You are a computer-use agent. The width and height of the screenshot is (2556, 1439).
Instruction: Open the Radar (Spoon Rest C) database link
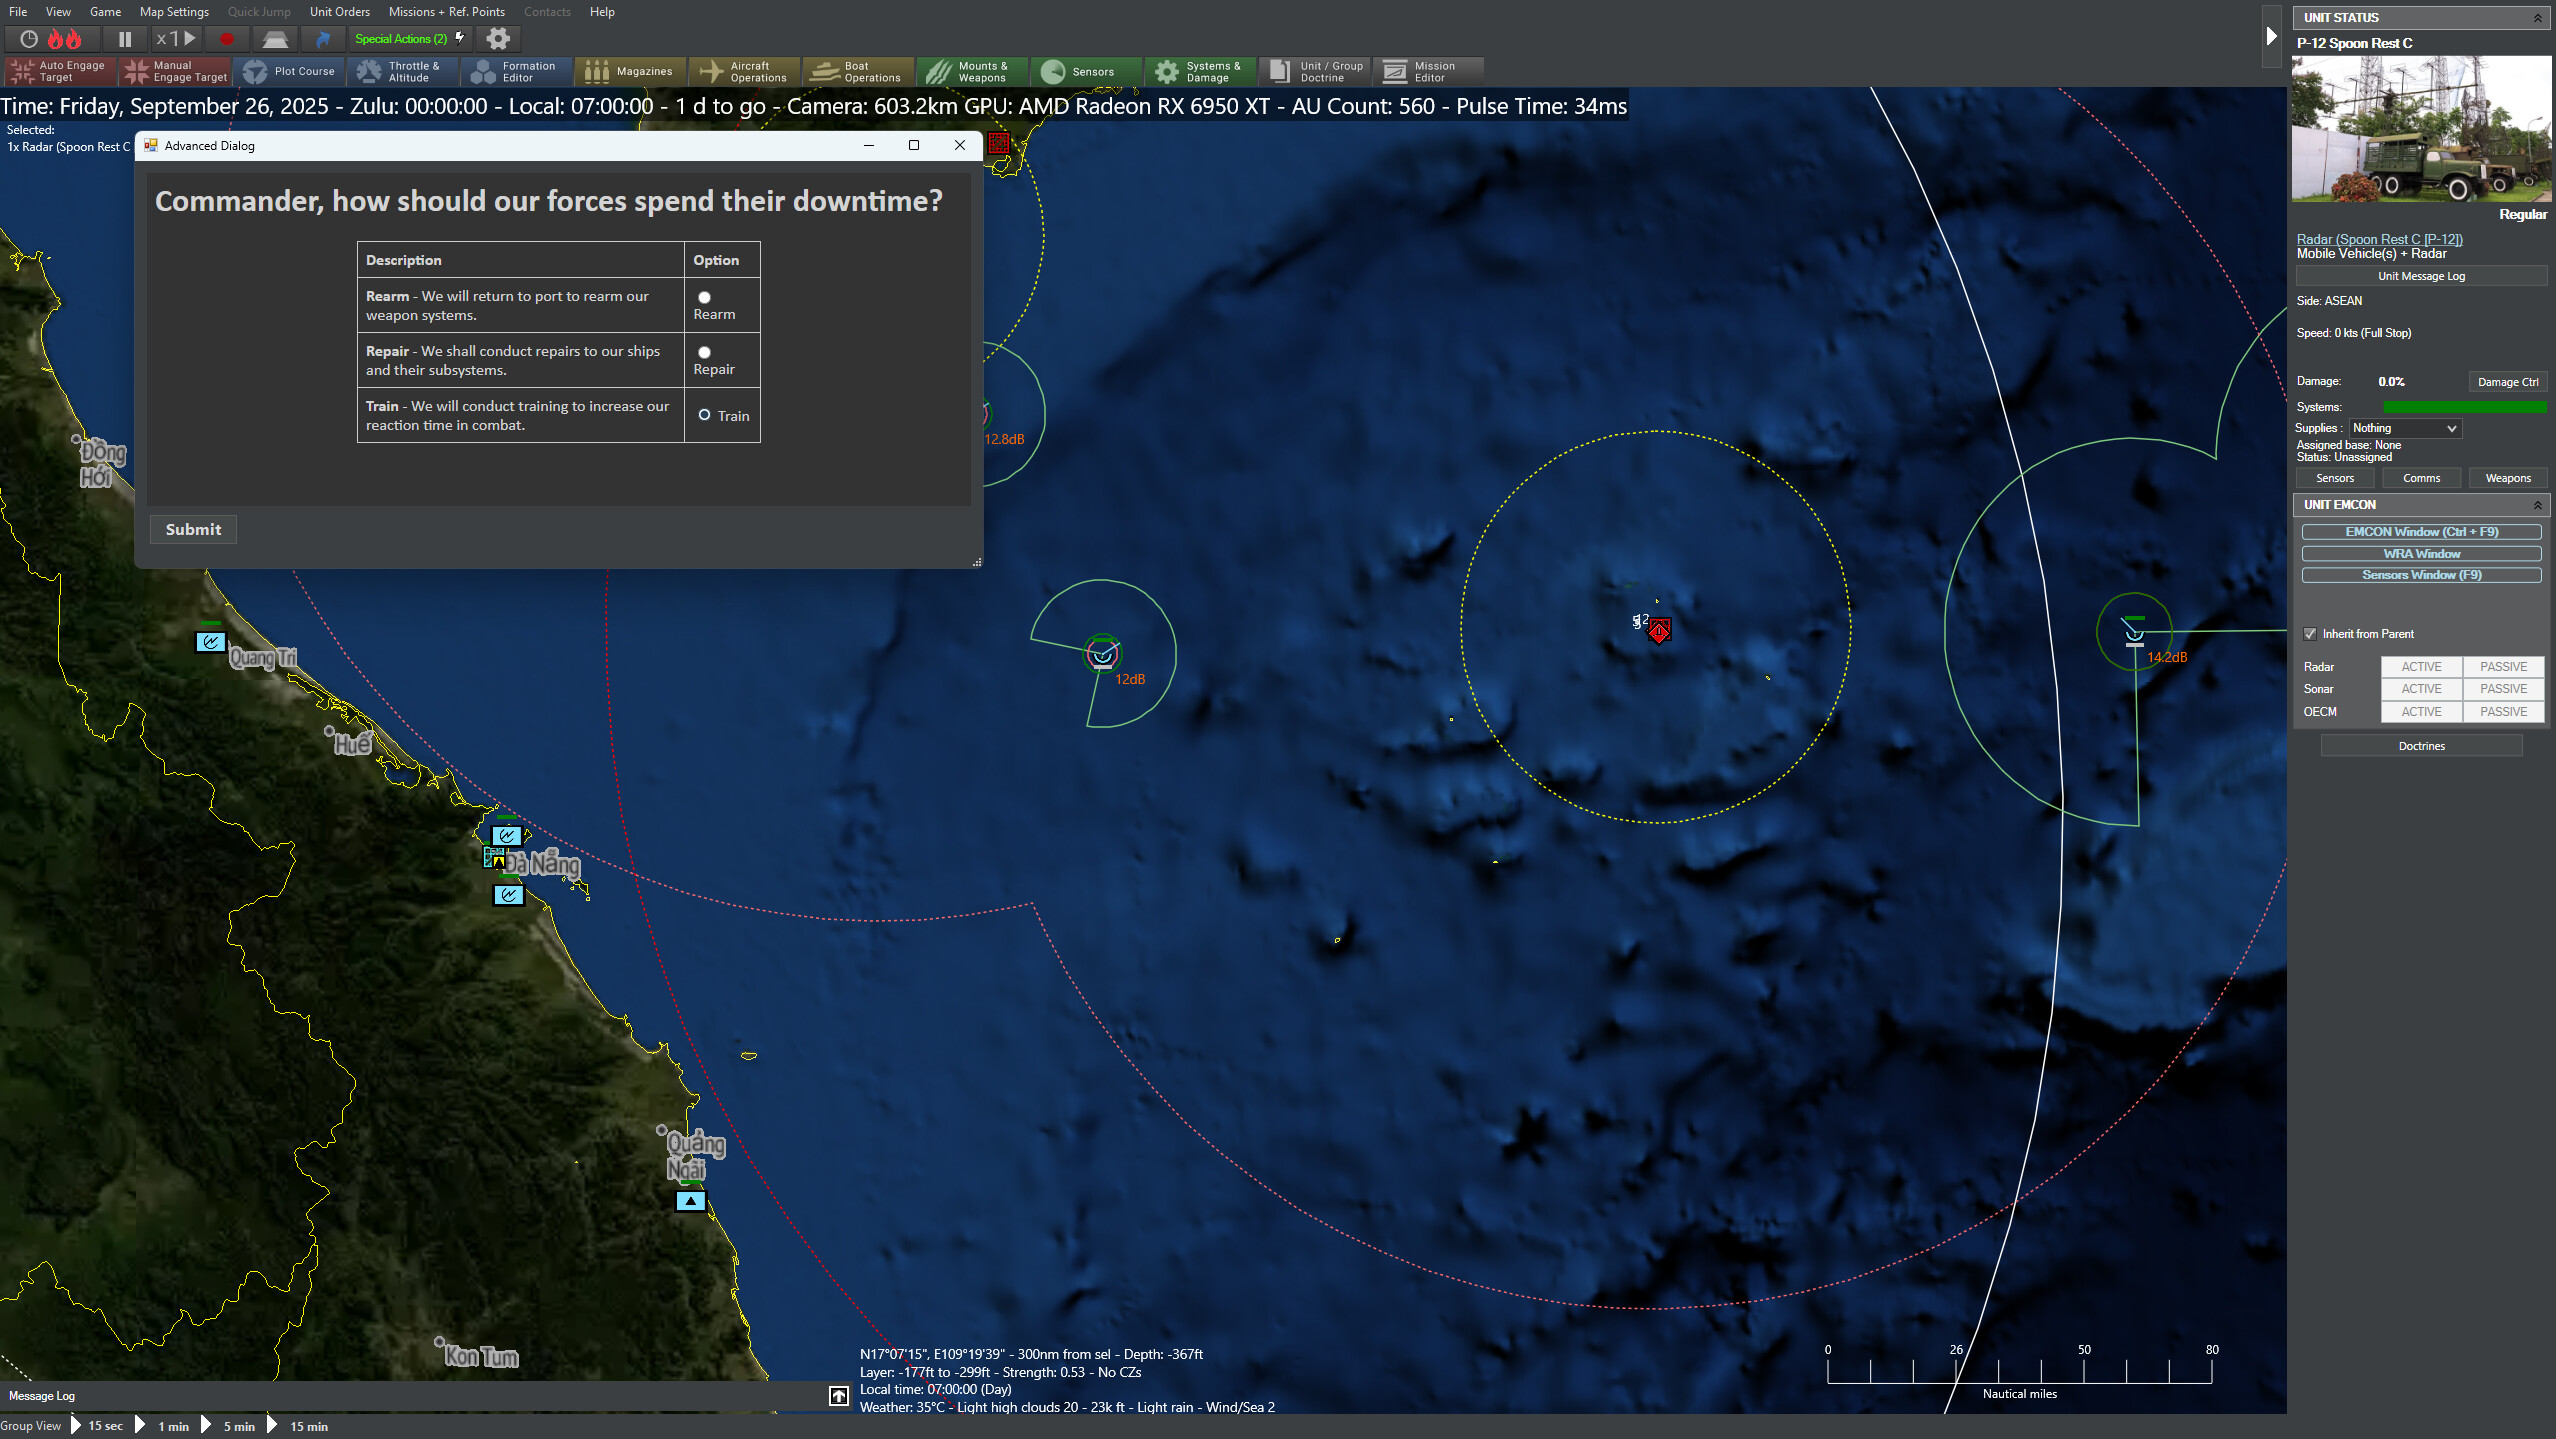click(x=2378, y=239)
